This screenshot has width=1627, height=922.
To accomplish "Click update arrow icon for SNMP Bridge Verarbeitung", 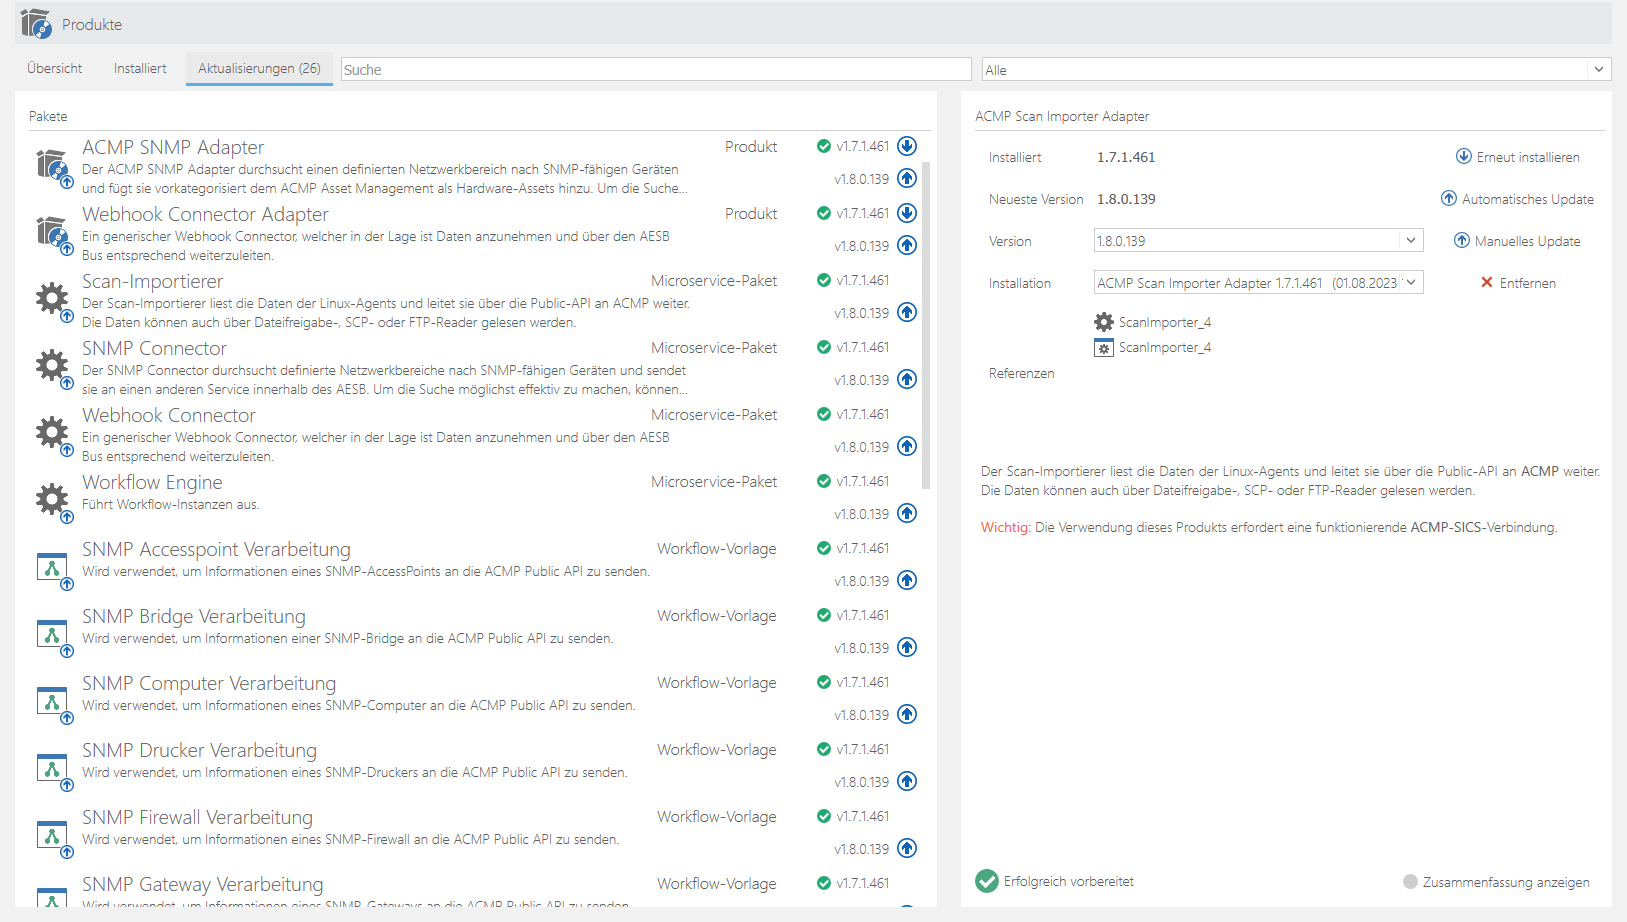I will click(x=907, y=647).
